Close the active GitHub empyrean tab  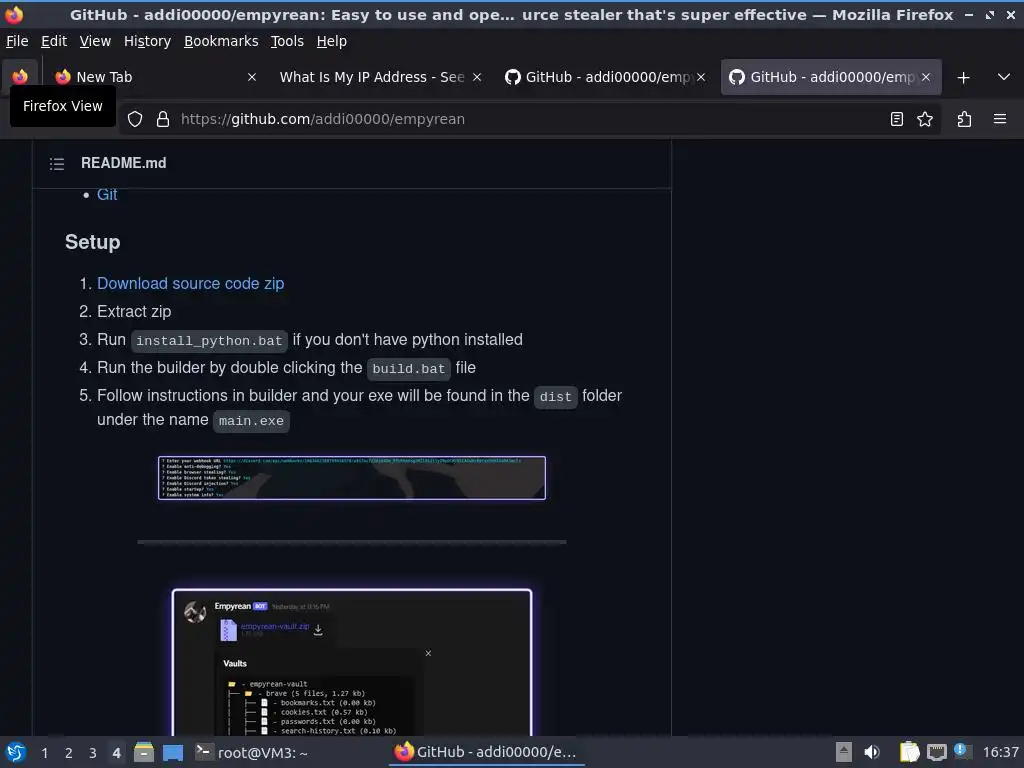(x=925, y=77)
